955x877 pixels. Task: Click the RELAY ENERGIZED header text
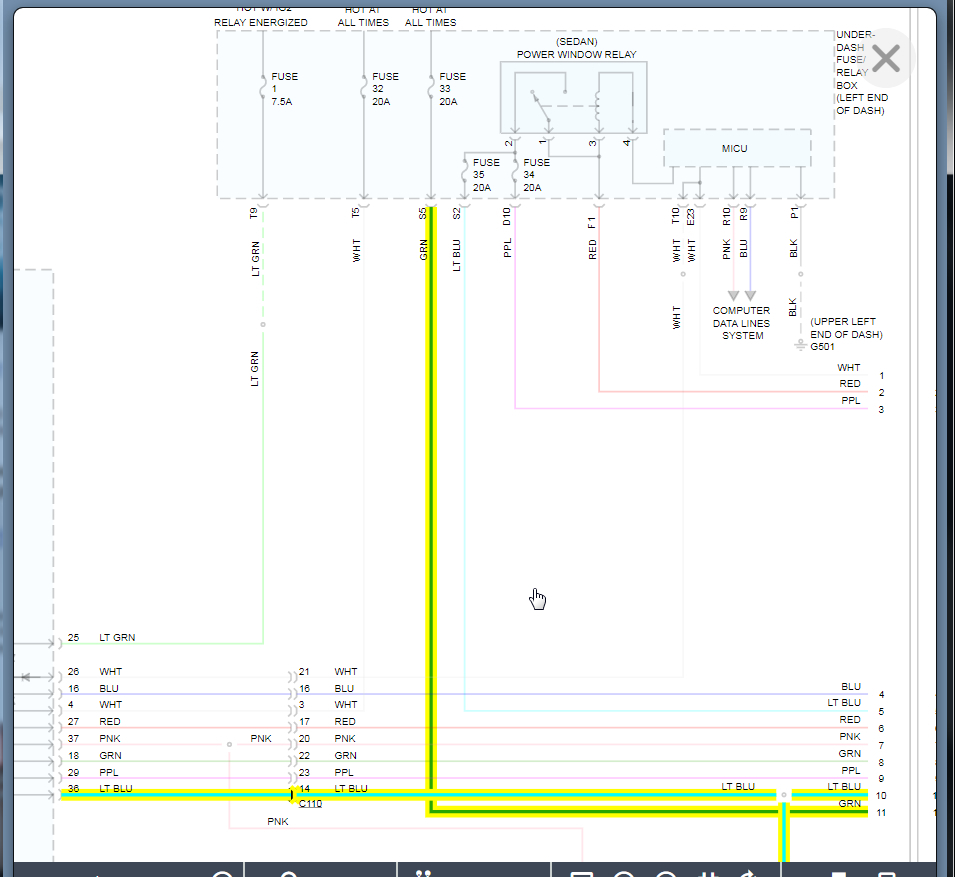tap(261, 23)
